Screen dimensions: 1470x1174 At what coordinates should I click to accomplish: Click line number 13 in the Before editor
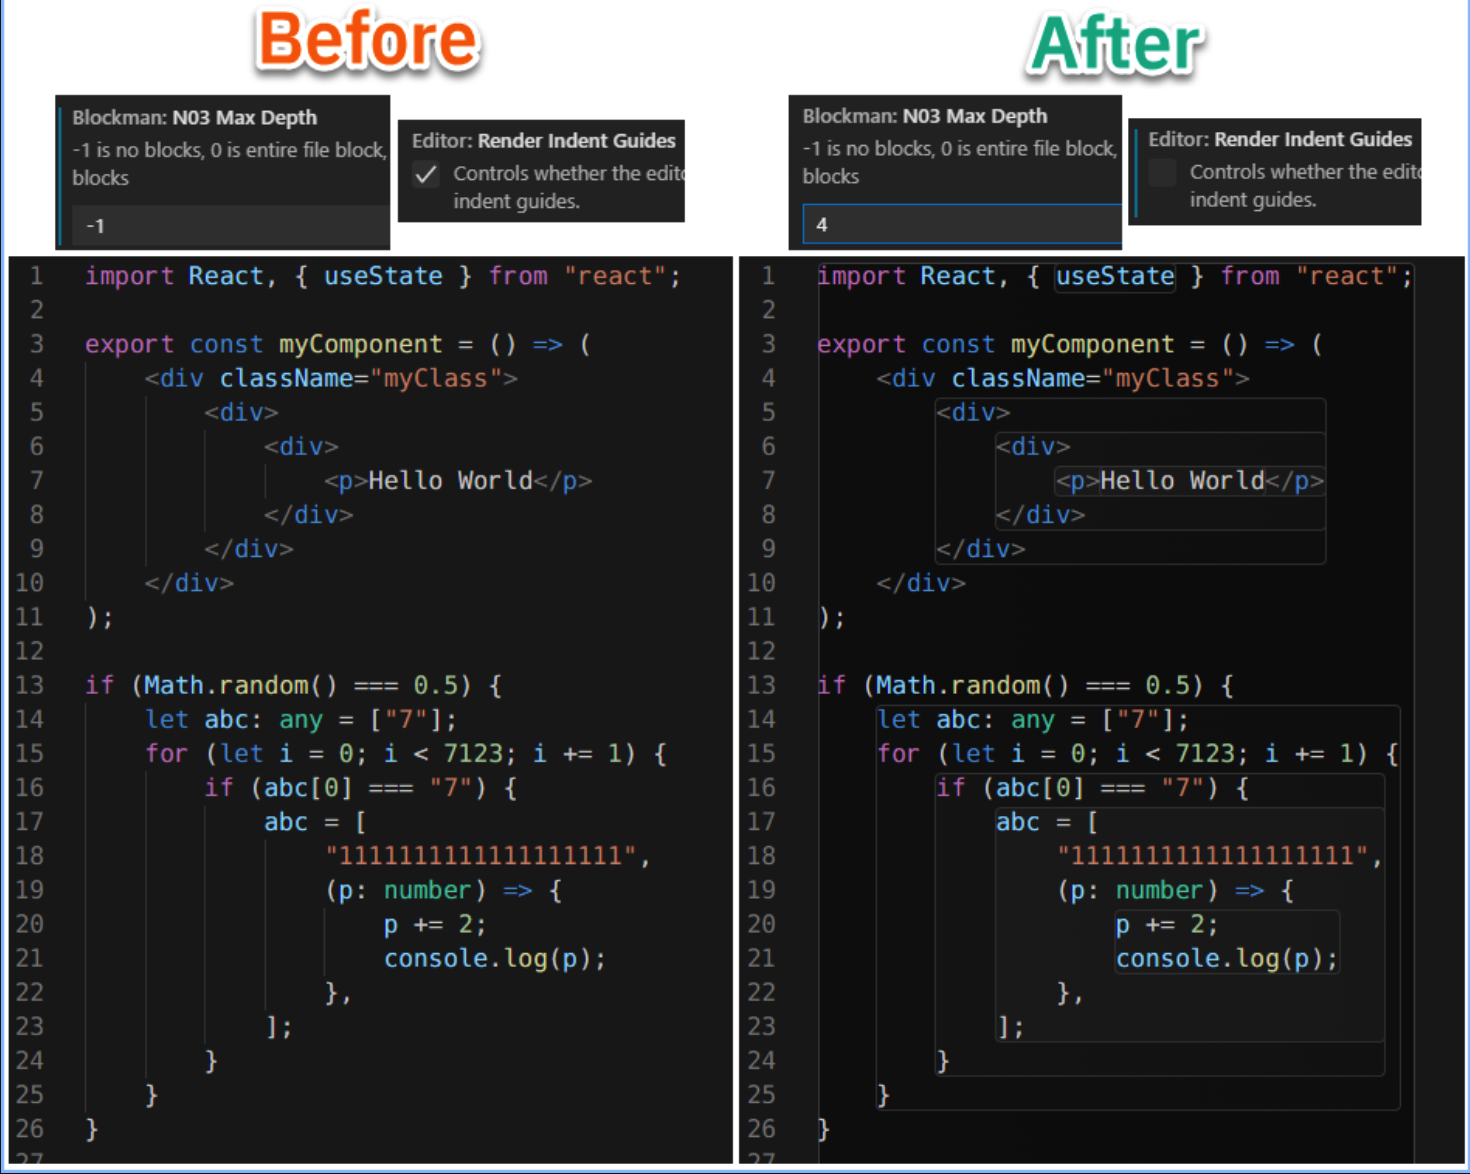(30, 685)
